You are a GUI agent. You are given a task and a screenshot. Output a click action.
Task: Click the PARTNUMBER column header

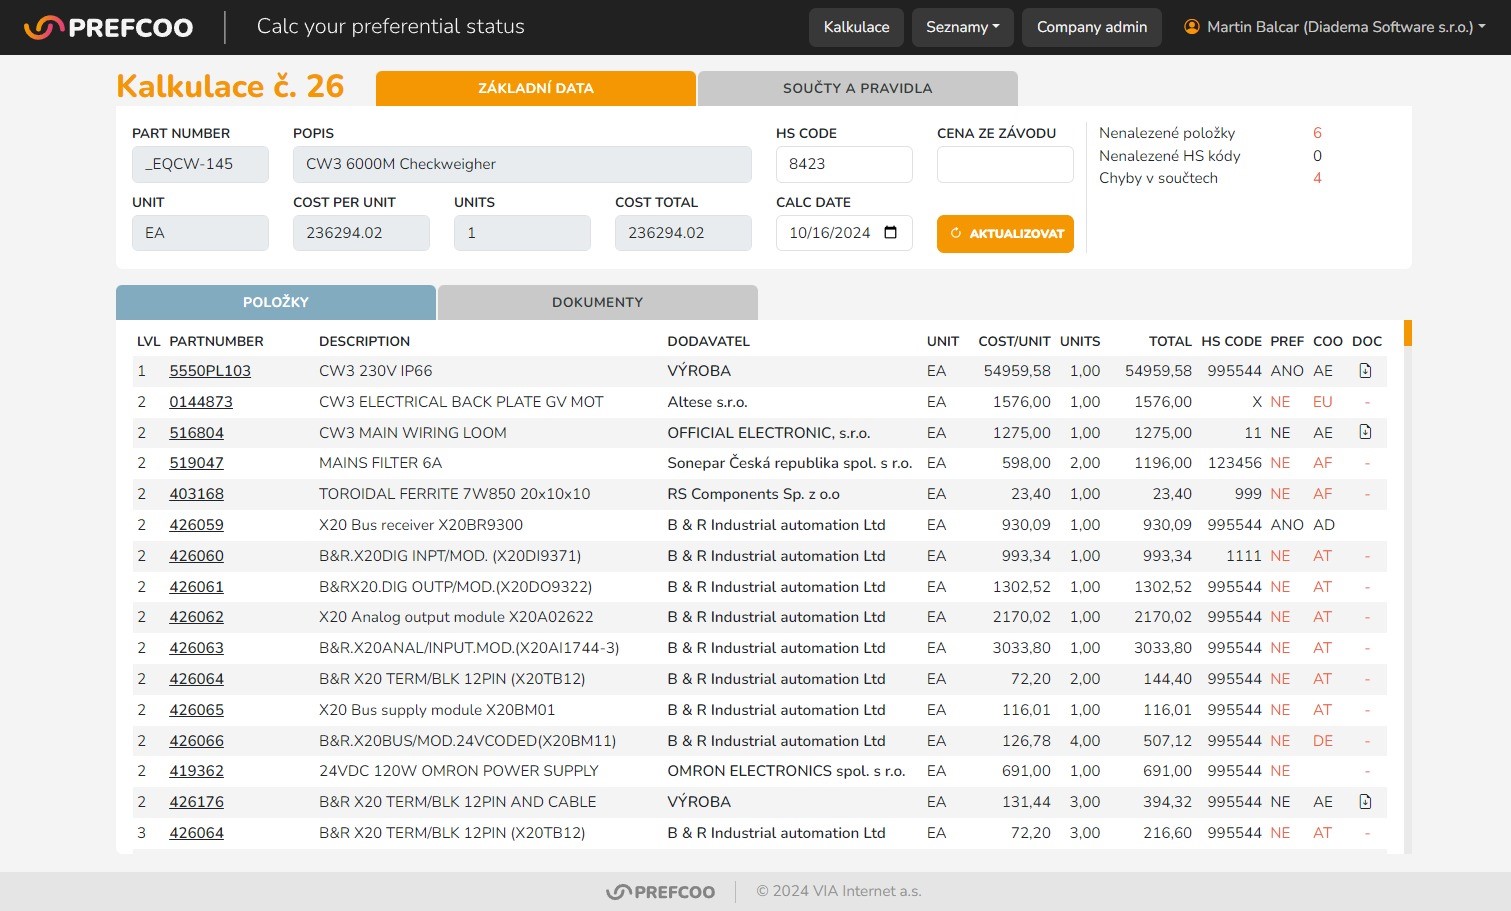216,341
